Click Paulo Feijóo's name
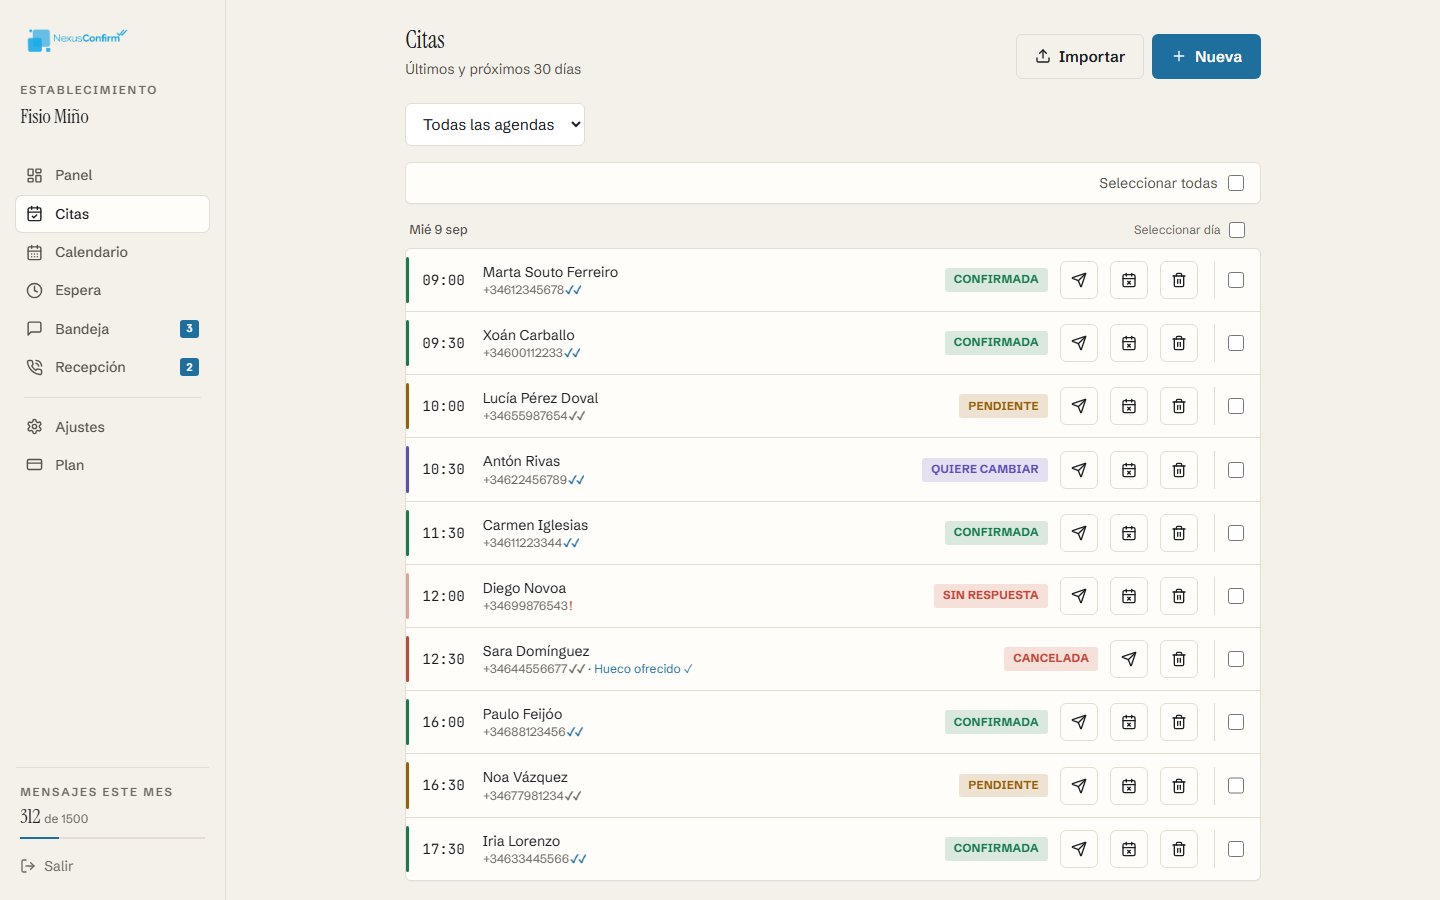The height and width of the screenshot is (900, 1440). coord(522,714)
